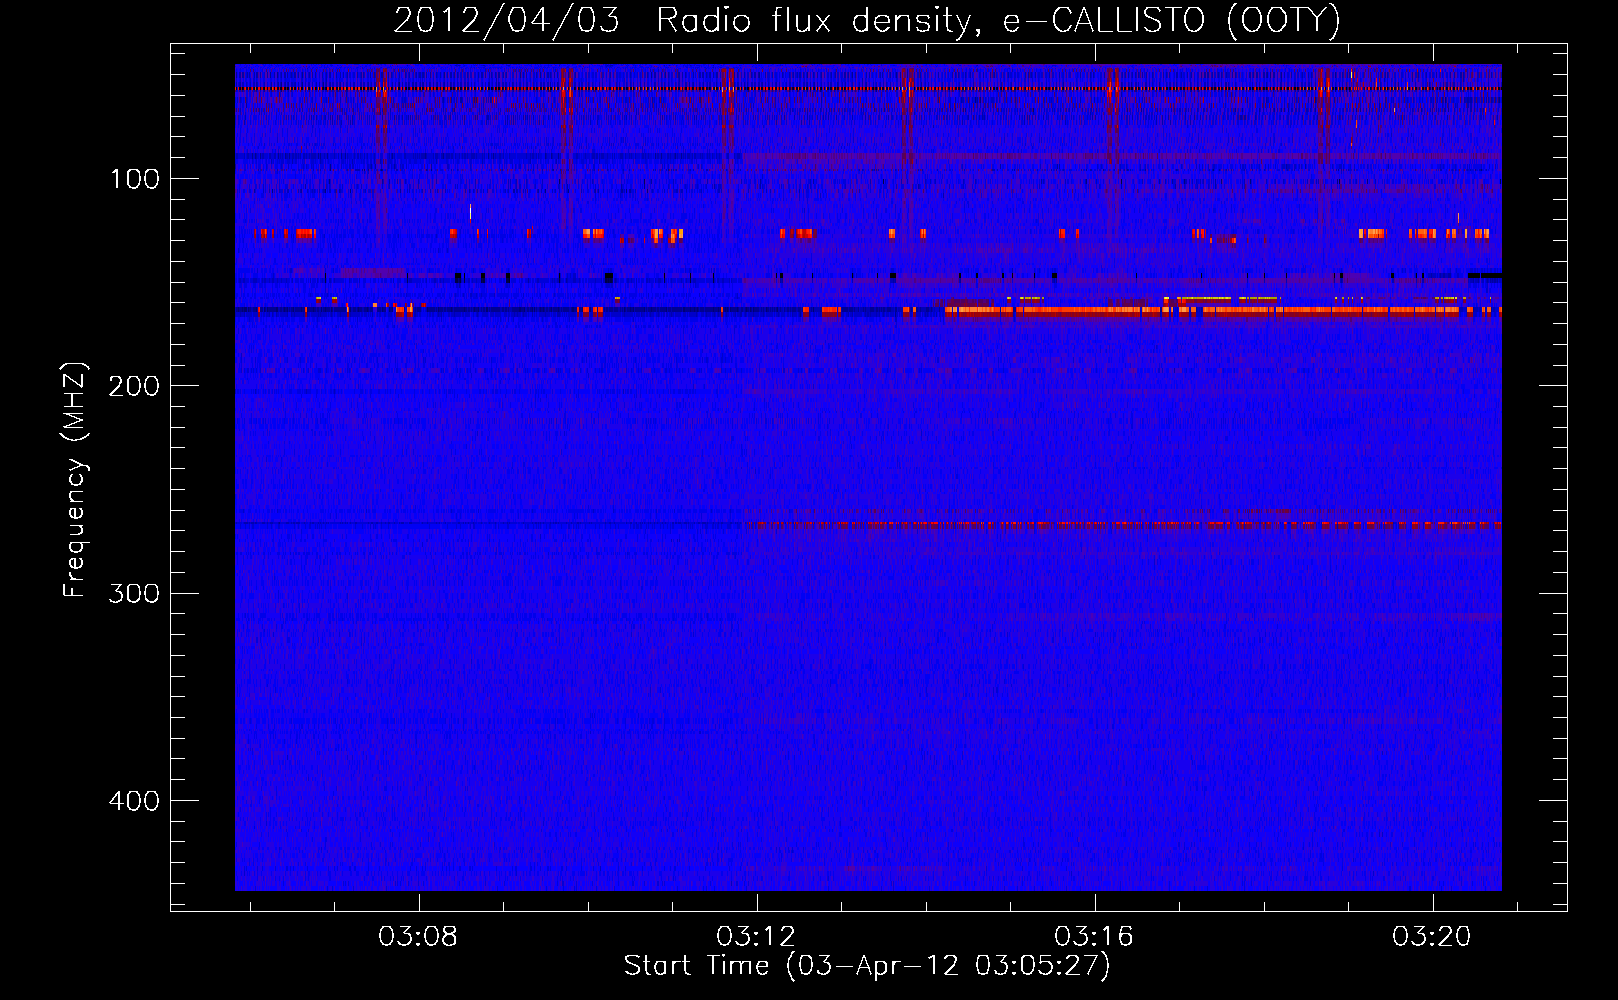
Task: Click the 03:08 time tick label
Action: pyautogui.click(x=418, y=937)
